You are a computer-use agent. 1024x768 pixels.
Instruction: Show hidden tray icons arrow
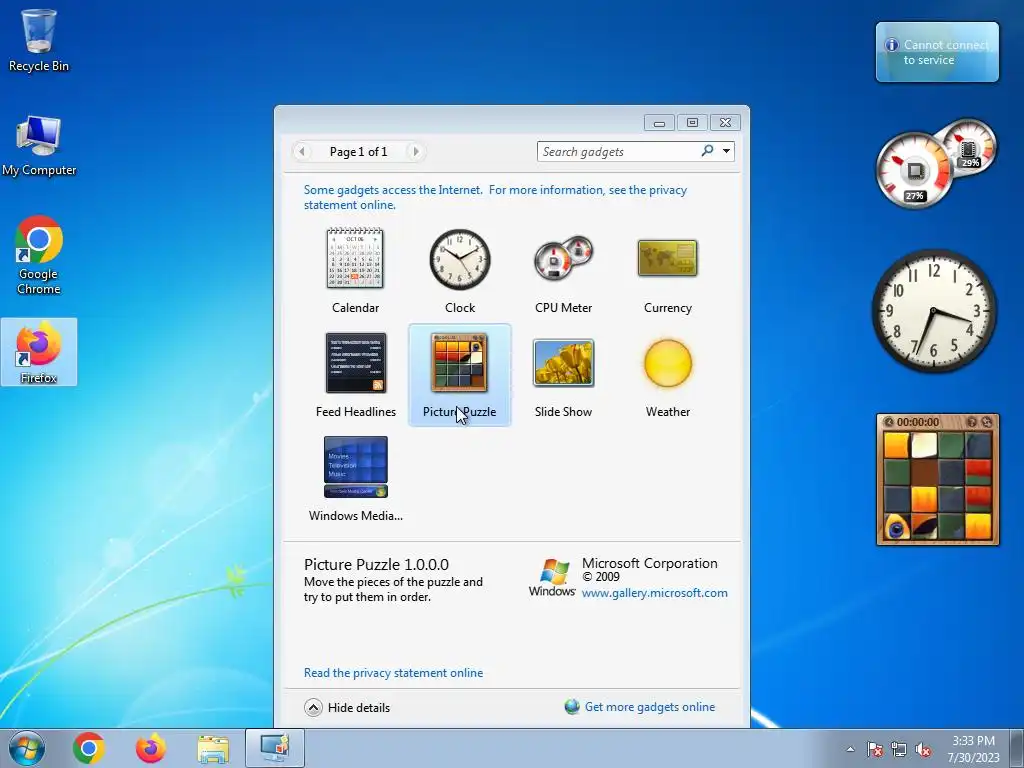(x=850, y=749)
